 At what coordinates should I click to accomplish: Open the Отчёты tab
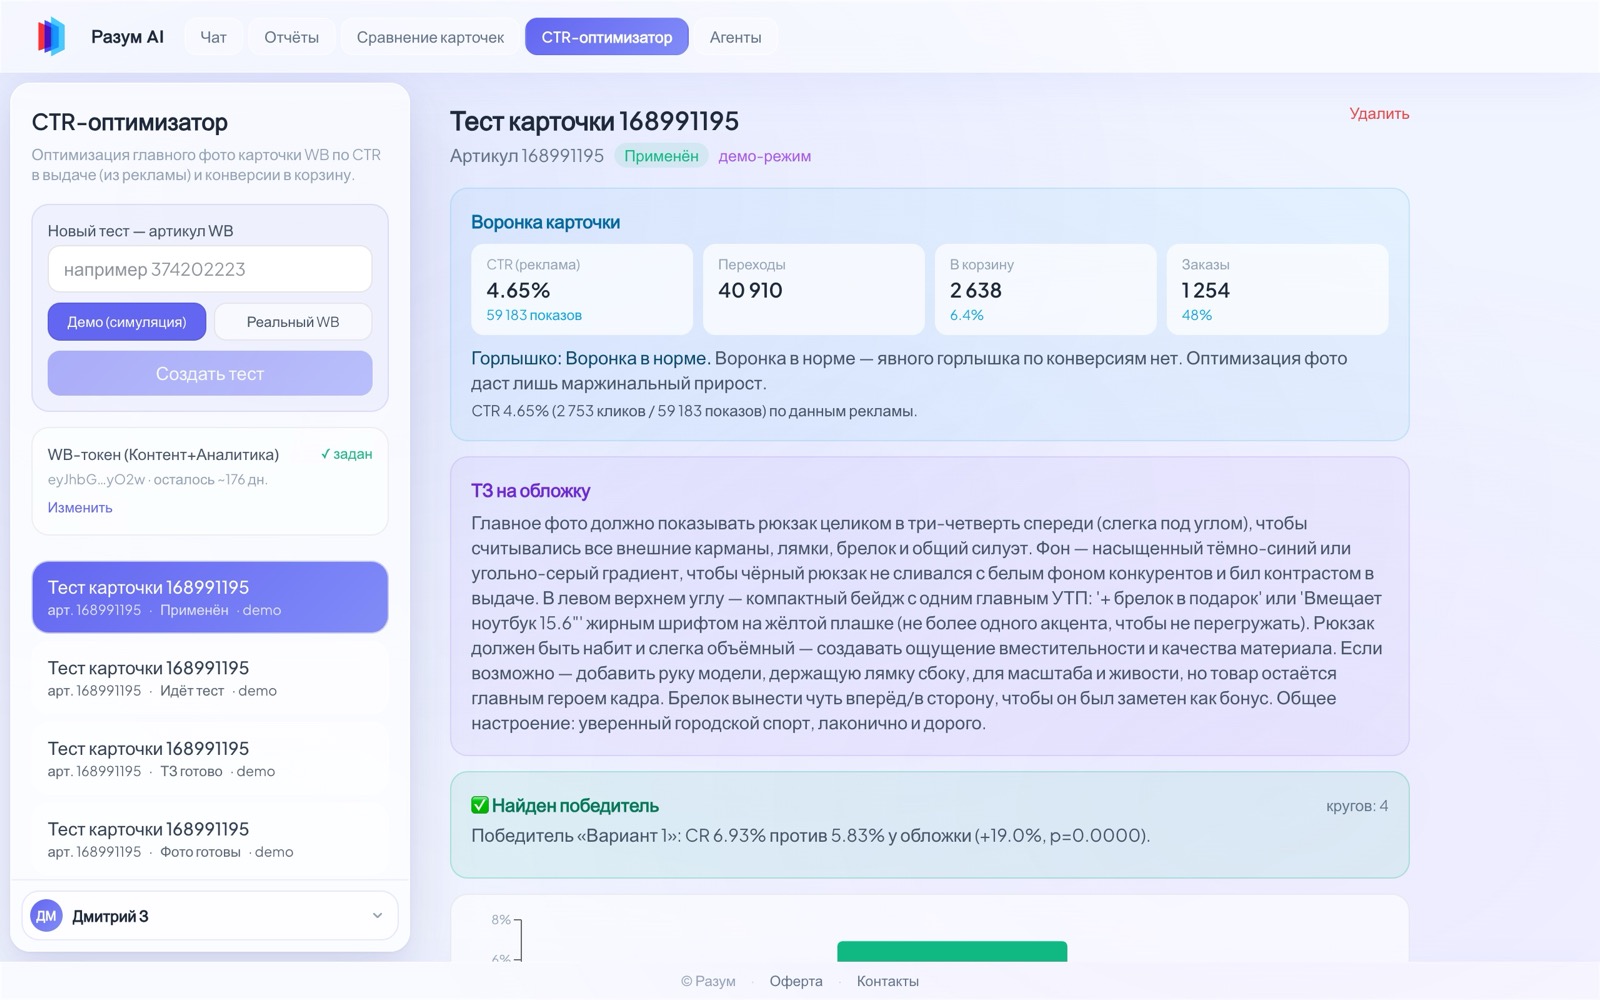click(x=291, y=37)
